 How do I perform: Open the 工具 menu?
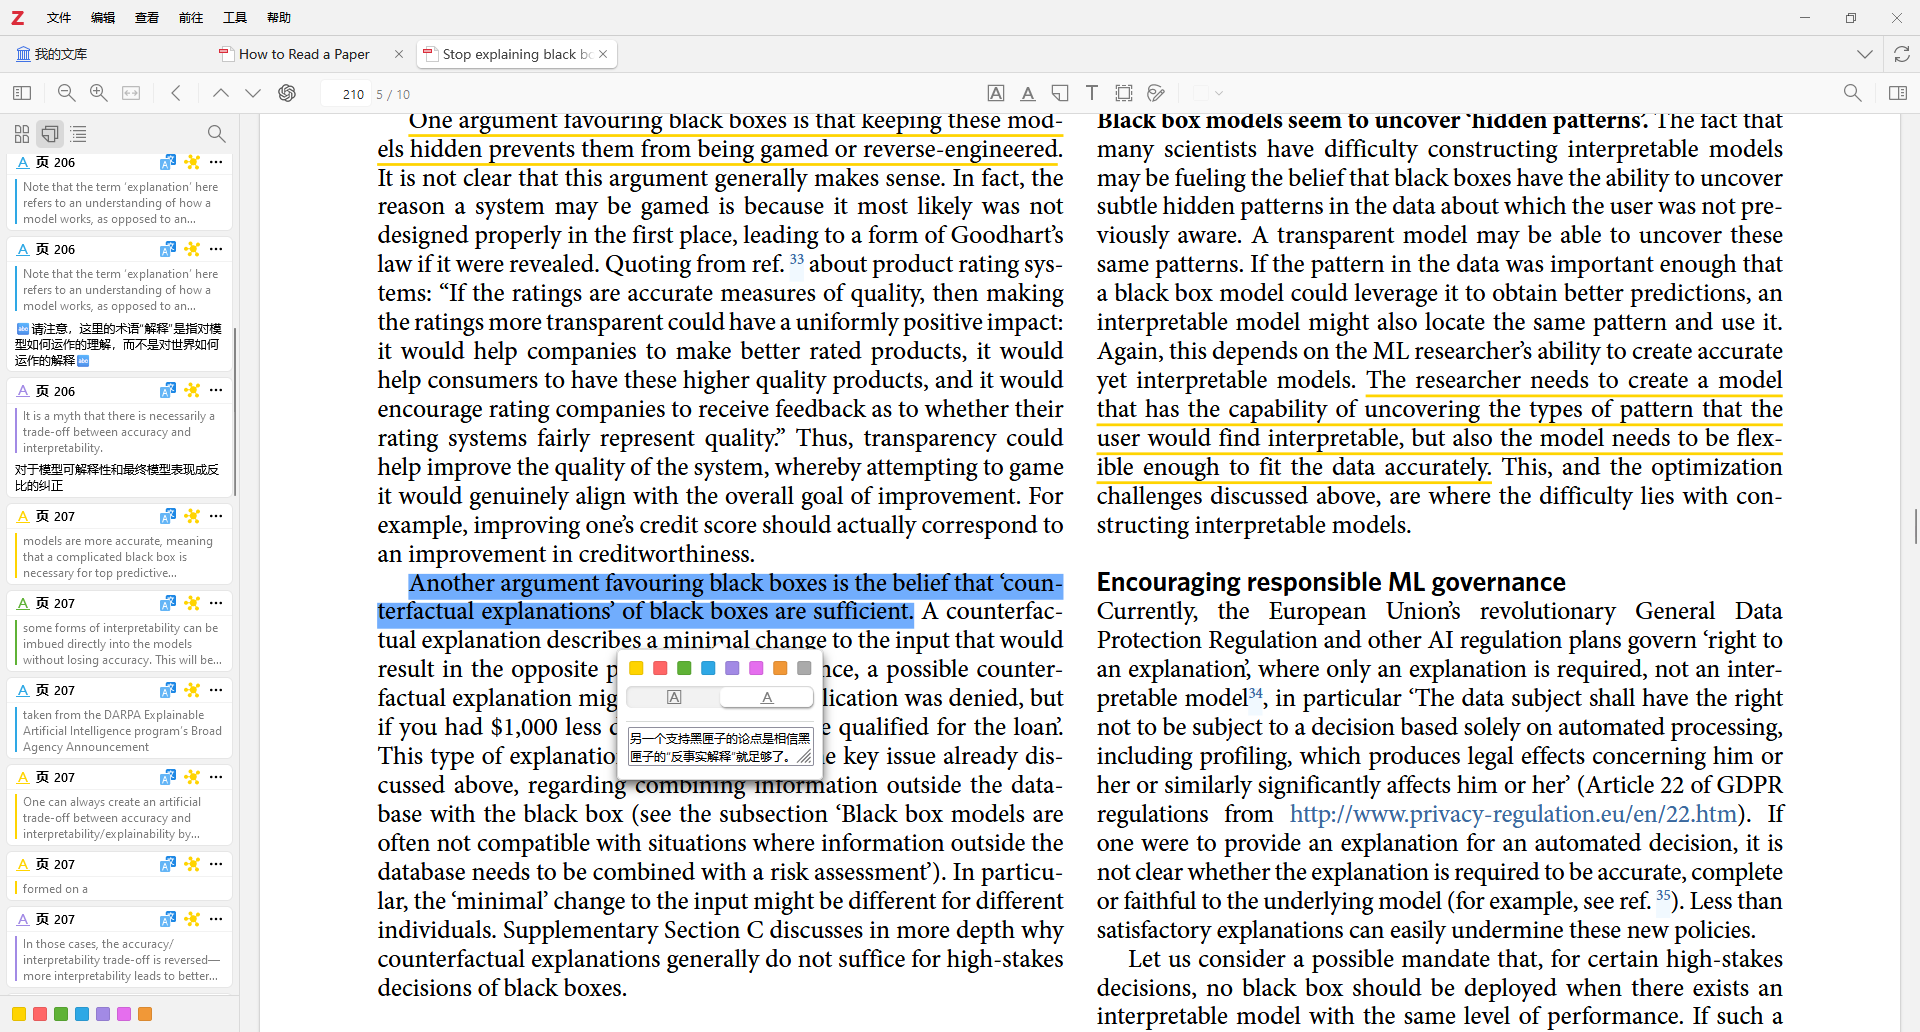click(x=235, y=17)
